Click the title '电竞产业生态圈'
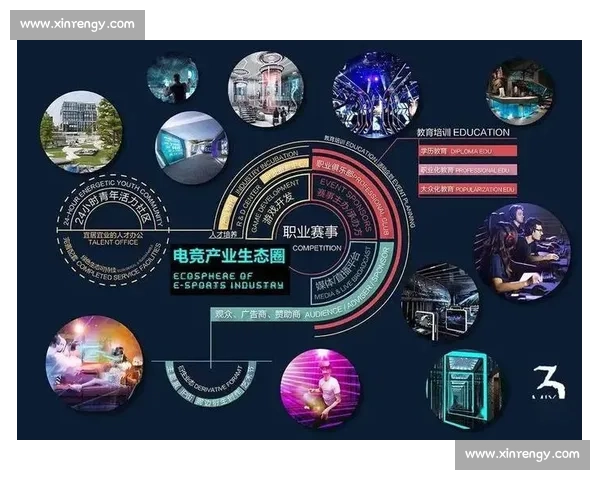 pos(229,256)
